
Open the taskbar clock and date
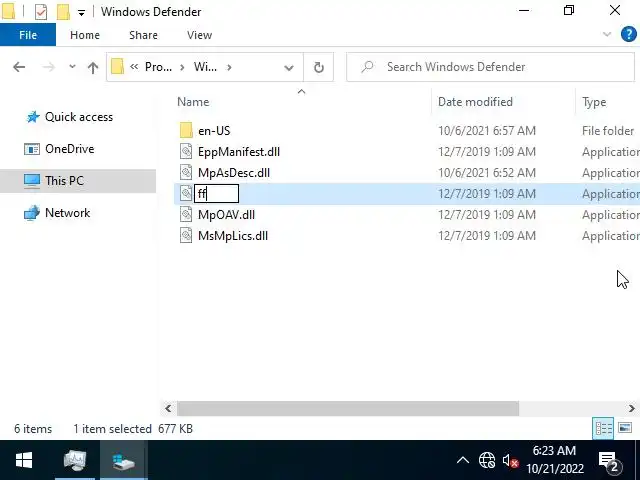554,460
